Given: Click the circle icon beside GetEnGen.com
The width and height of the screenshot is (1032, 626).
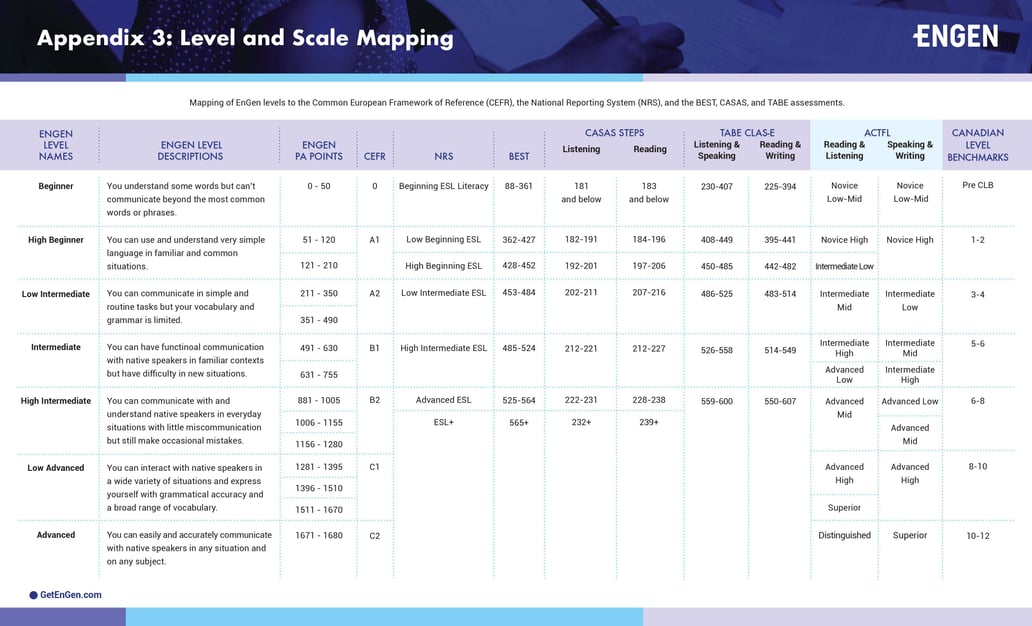Looking at the screenshot, I should [31, 594].
